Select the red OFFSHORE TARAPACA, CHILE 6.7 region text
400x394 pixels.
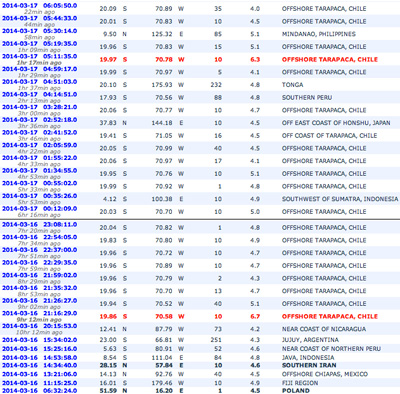pos(330,316)
